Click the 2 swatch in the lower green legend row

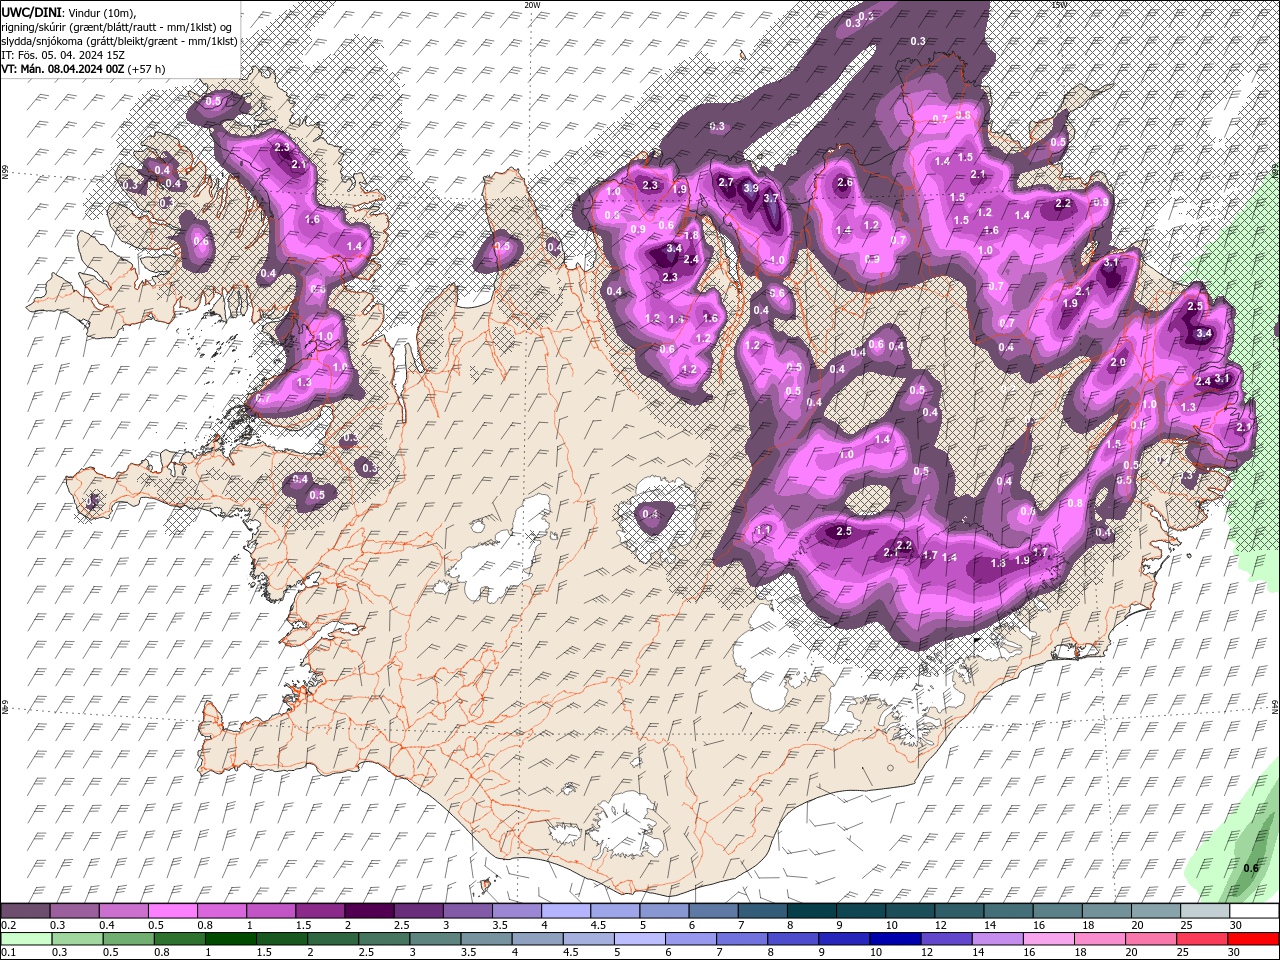pos(332,939)
